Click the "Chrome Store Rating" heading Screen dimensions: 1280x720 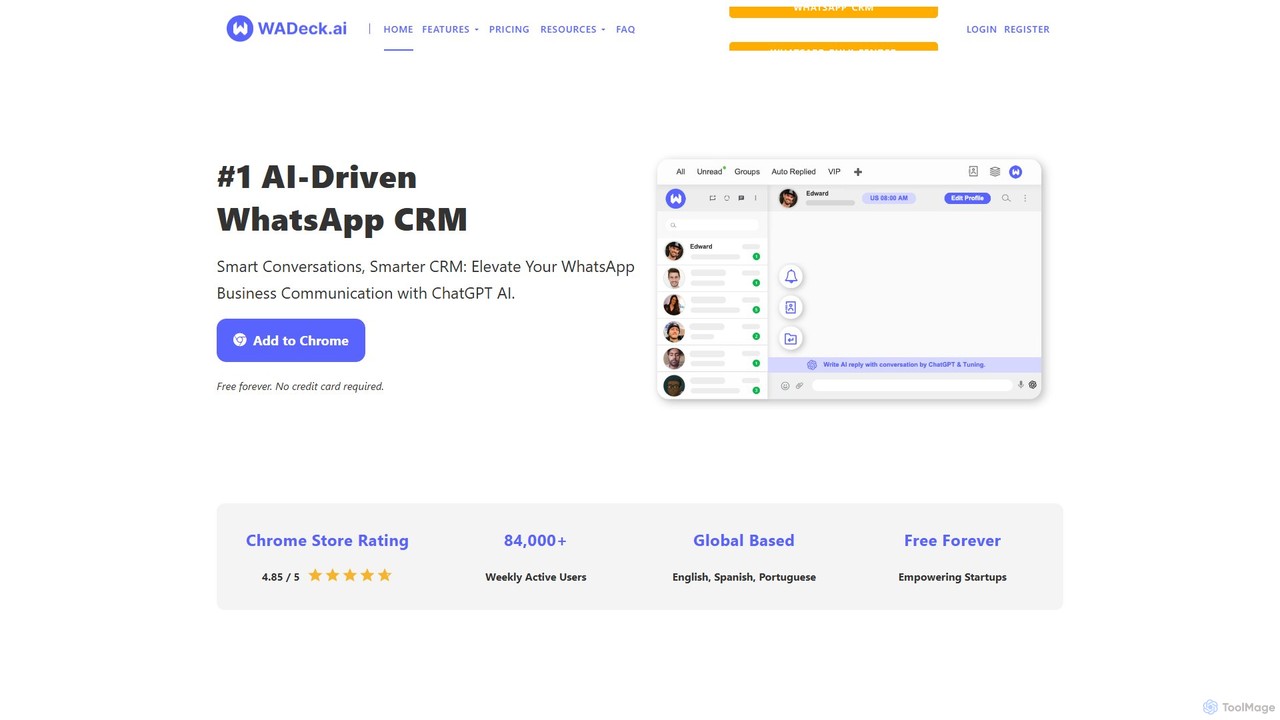click(x=327, y=540)
